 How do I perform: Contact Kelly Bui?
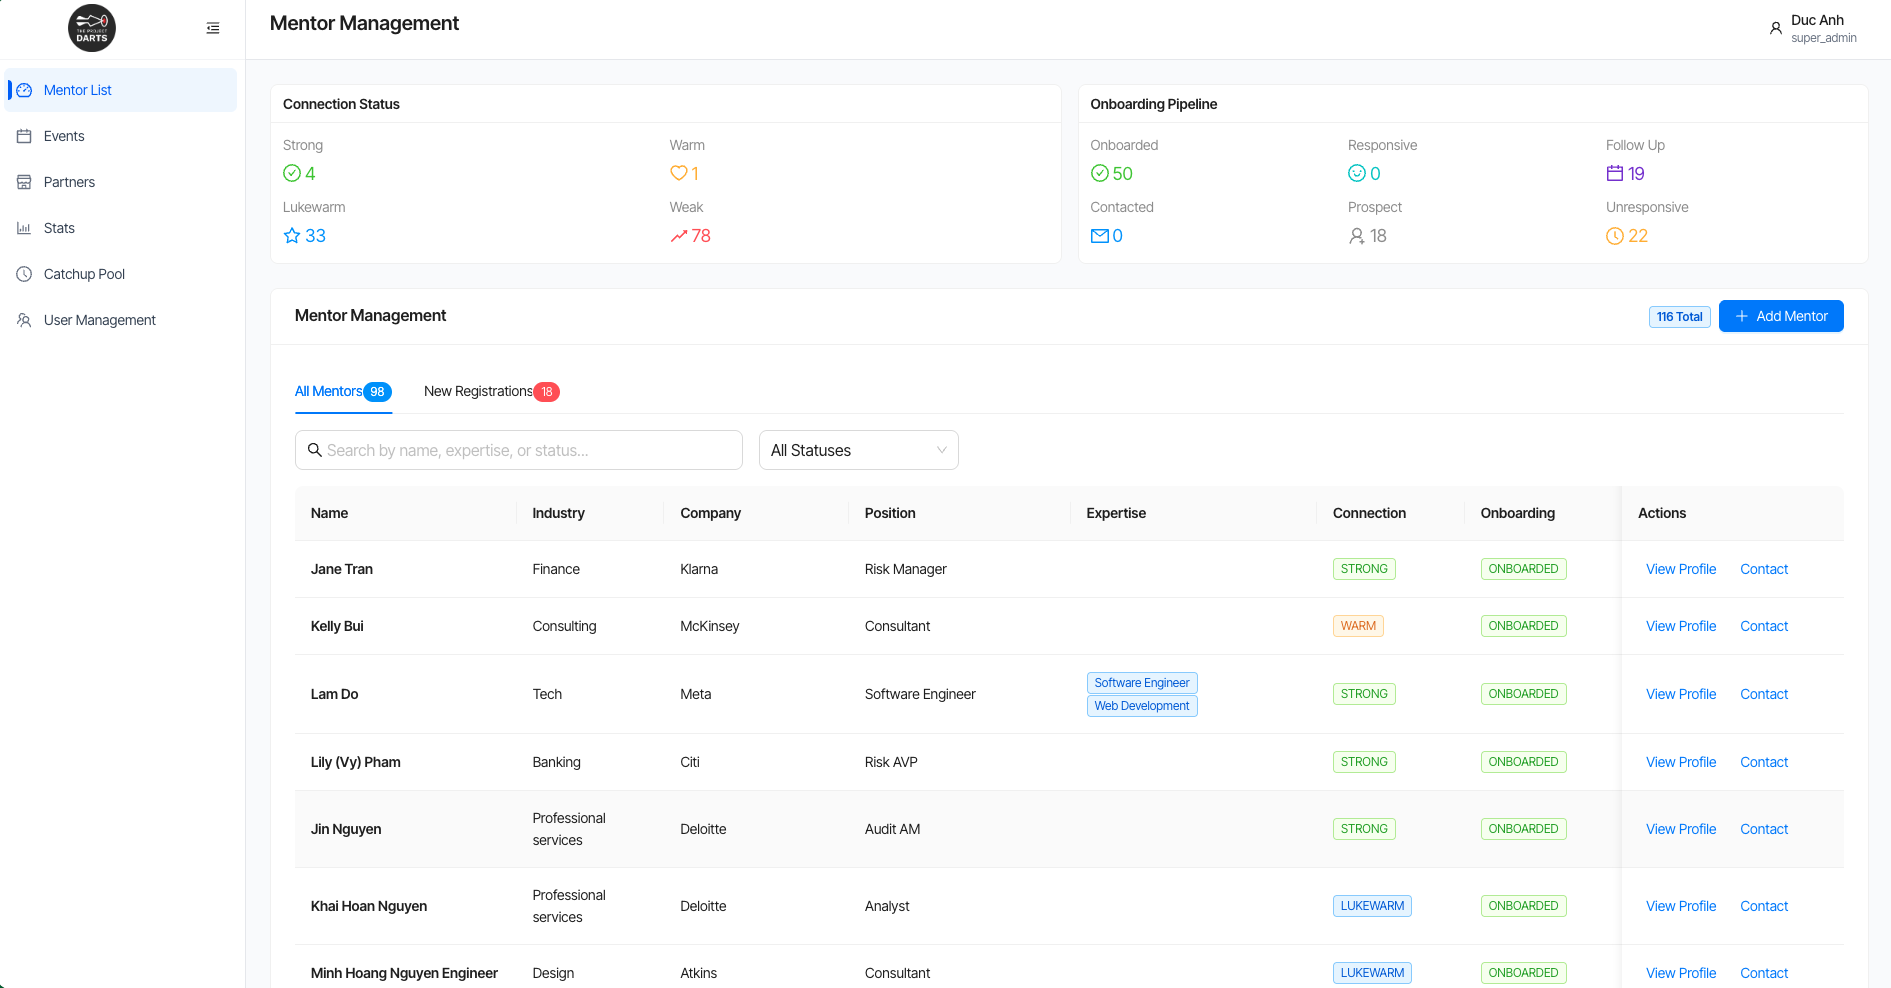click(1763, 626)
